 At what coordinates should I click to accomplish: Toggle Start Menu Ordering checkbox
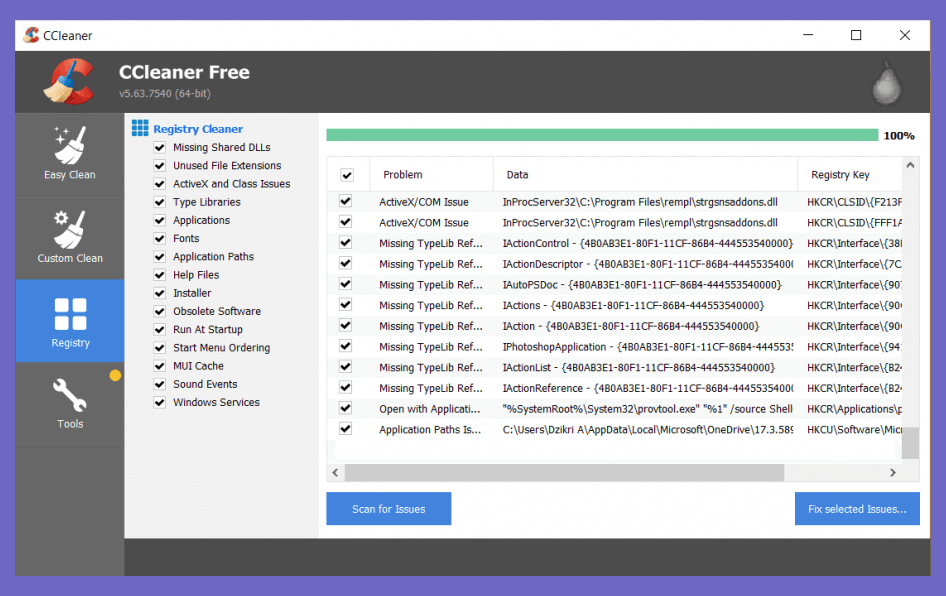(x=160, y=347)
